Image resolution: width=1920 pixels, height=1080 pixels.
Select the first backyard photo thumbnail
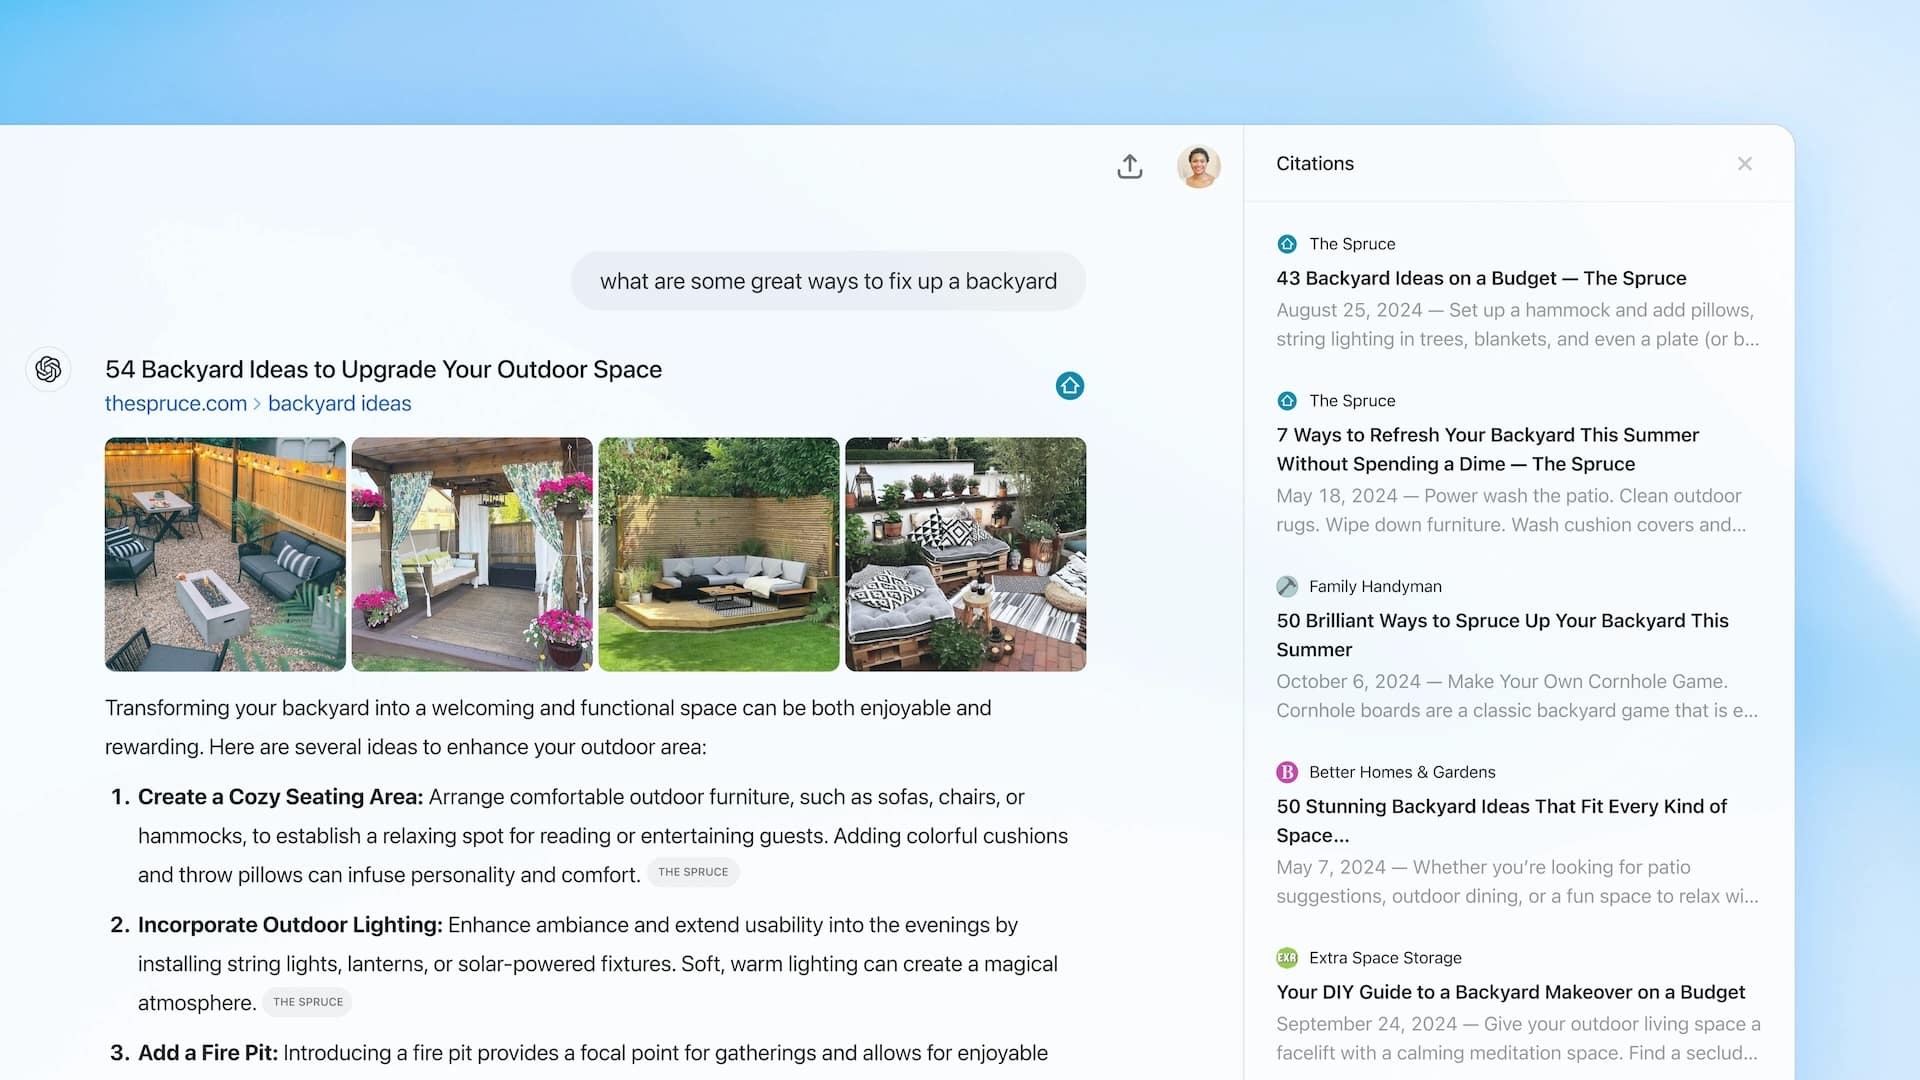click(224, 554)
